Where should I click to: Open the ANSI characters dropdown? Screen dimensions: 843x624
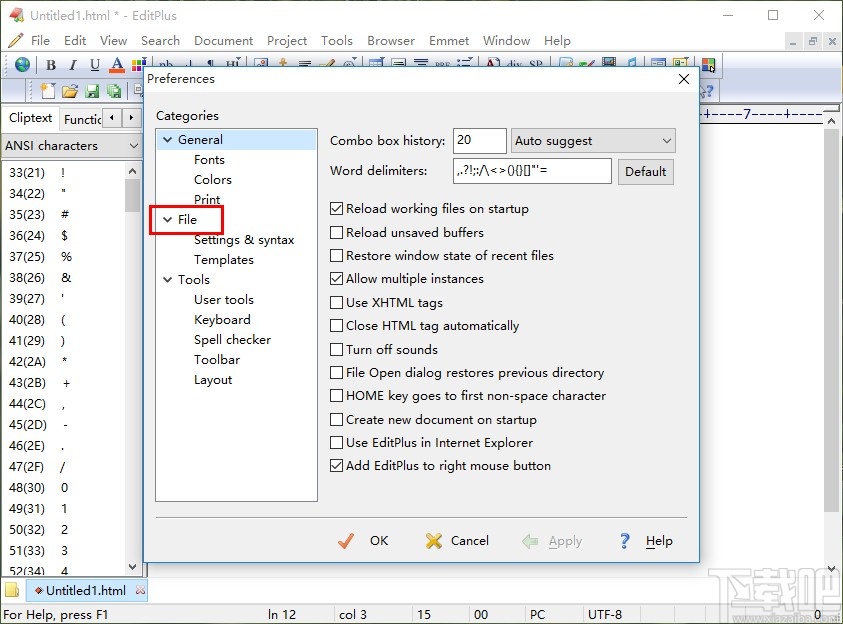[x=71, y=146]
